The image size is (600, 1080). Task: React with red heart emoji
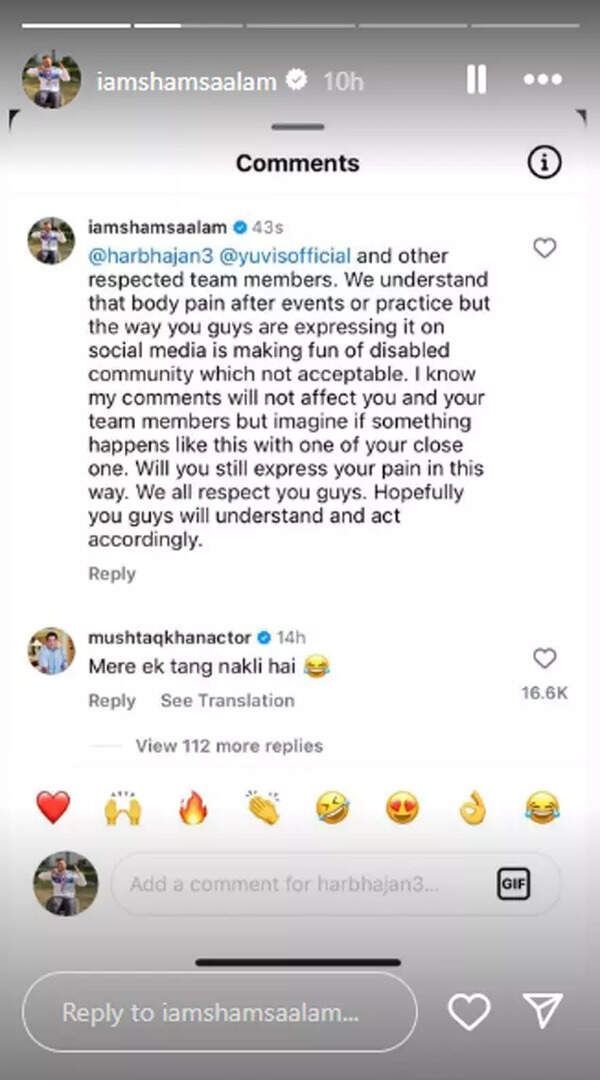[x=53, y=808]
